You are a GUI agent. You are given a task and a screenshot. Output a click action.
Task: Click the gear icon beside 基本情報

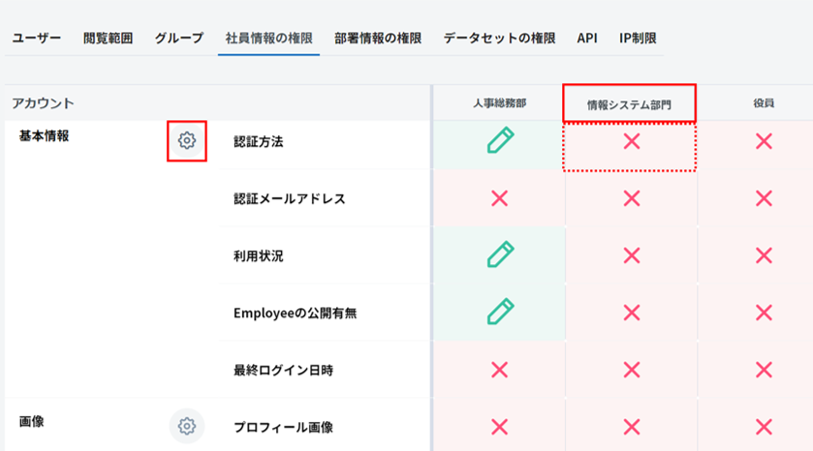click(186, 141)
